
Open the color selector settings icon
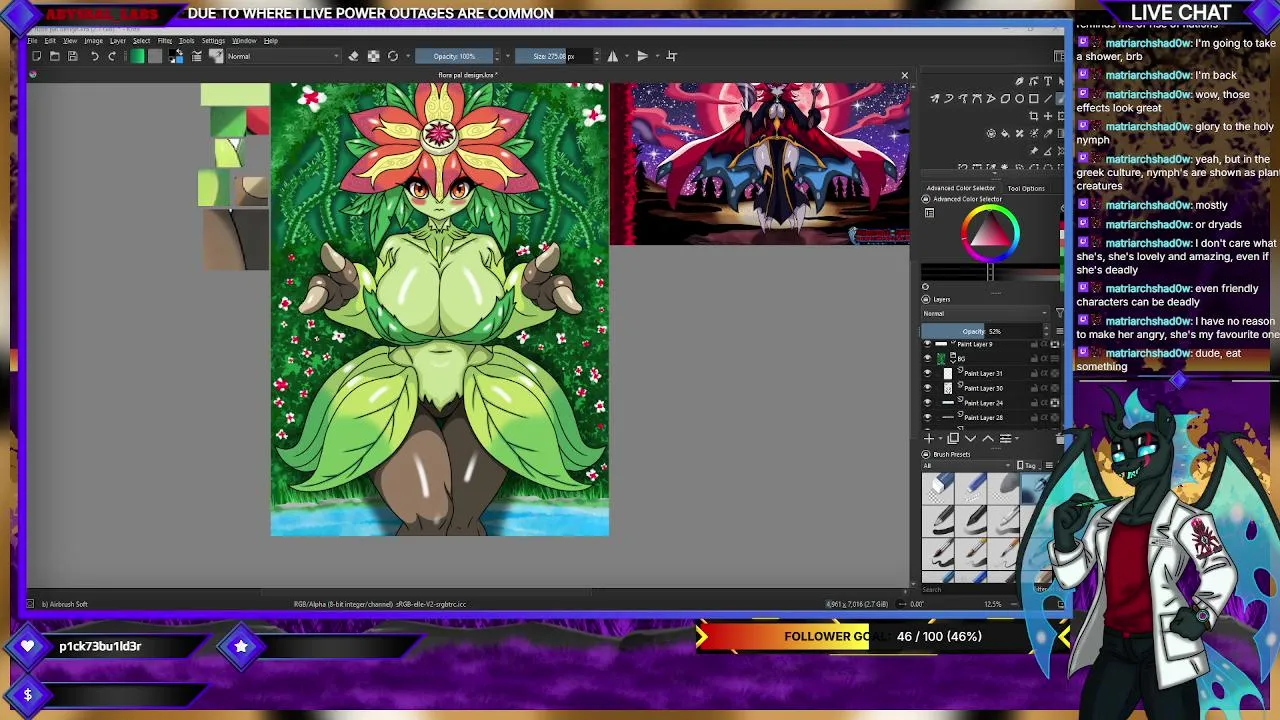tap(929, 213)
